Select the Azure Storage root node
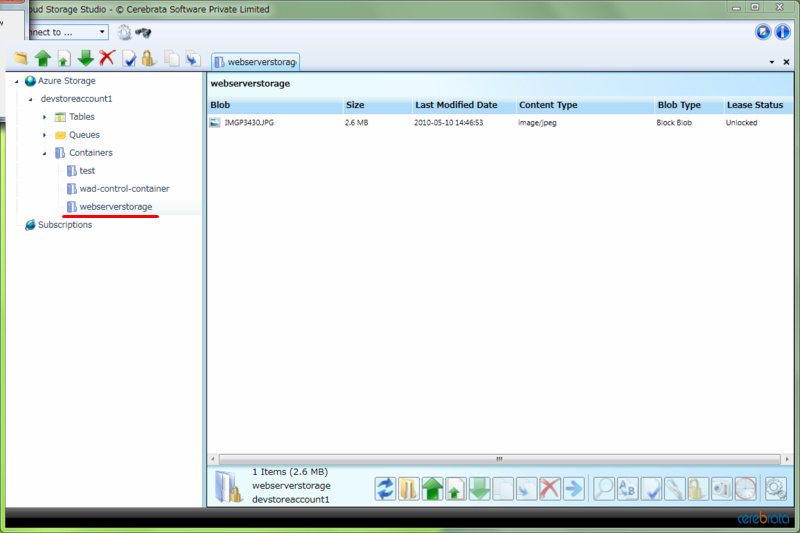This screenshot has height=533, width=800. pyautogui.click(x=67, y=81)
